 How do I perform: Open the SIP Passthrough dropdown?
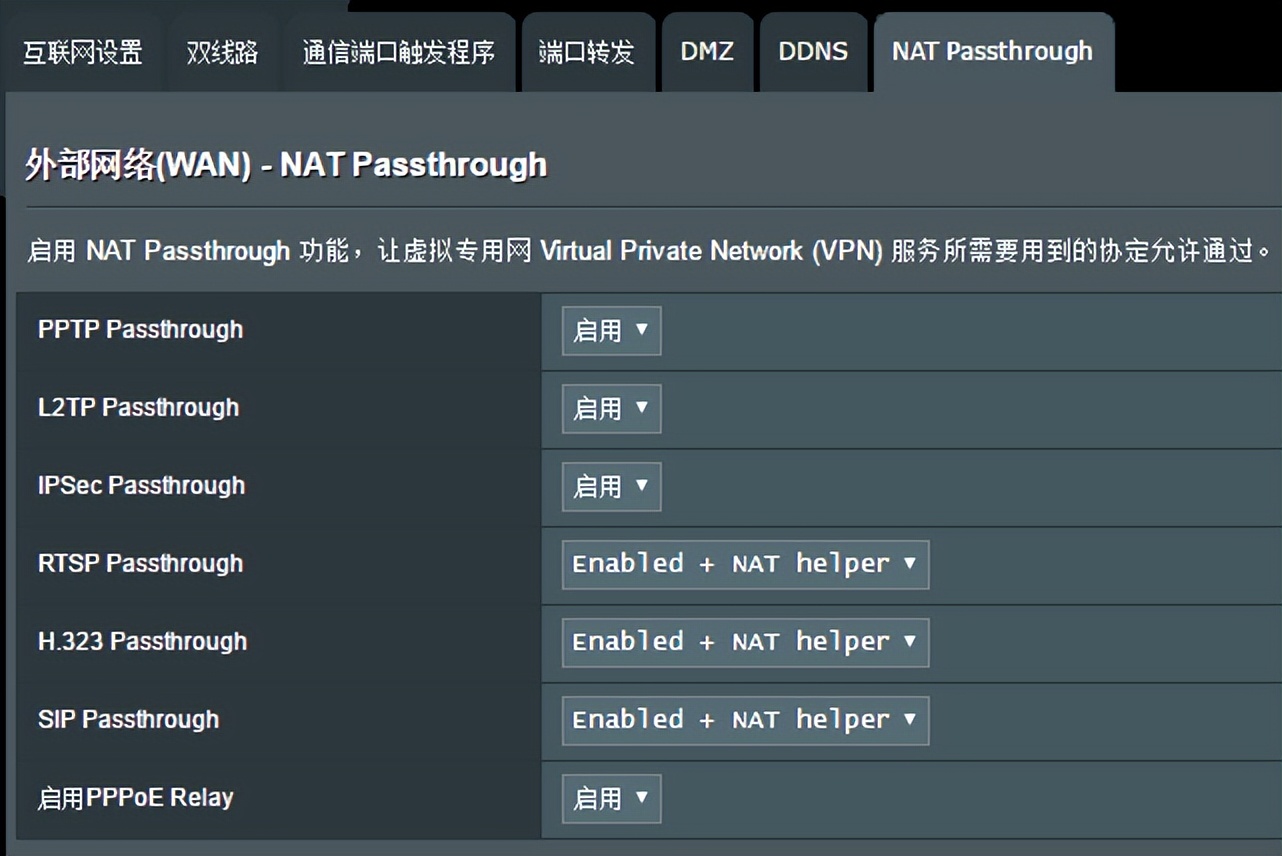coord(745,721)
